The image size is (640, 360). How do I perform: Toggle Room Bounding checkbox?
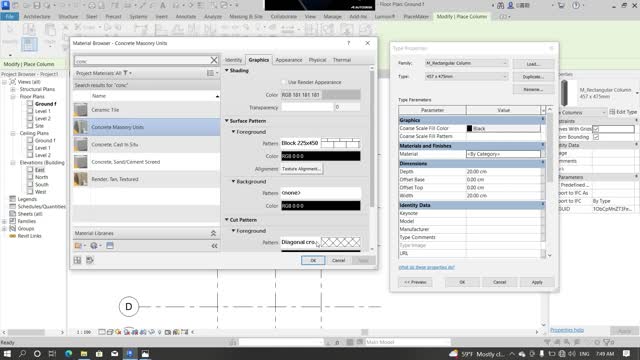(x=596, y=137)
